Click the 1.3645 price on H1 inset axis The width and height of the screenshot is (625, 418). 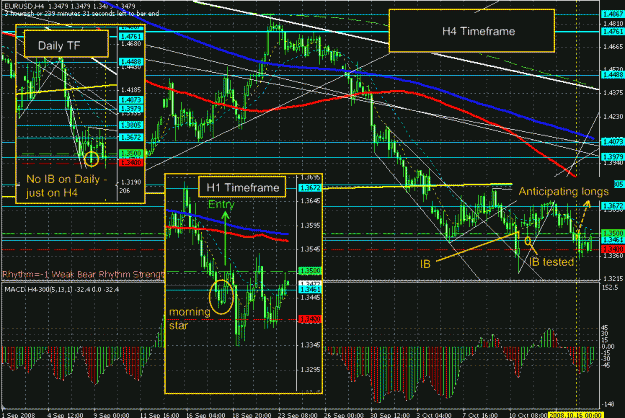[x=311, y=201]
